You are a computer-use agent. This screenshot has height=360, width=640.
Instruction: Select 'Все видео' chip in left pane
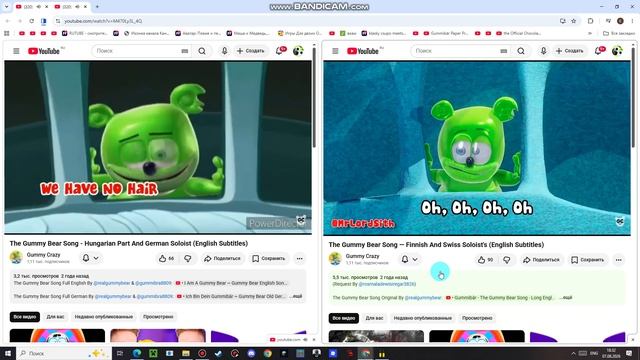pyautogui.click(x=25, y=317)
